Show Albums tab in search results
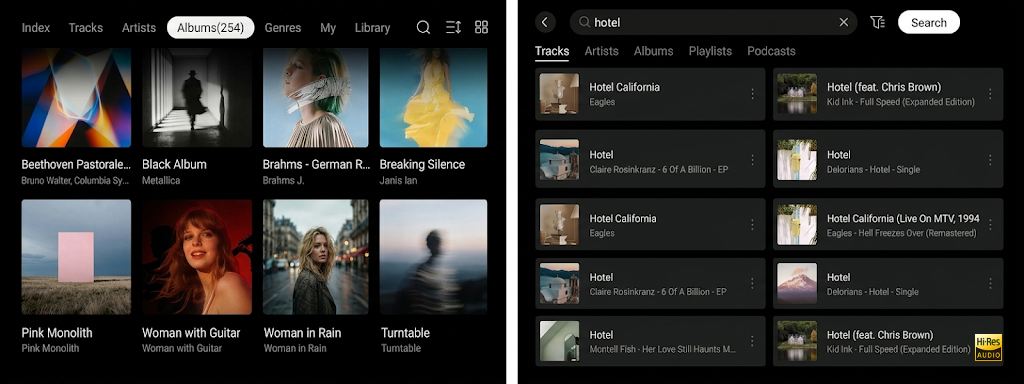 click(x=654, y=51)
